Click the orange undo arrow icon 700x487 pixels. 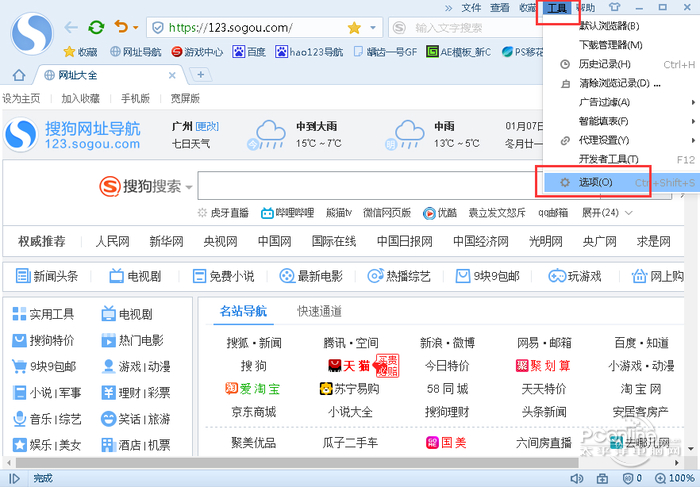(x=121, y=27)
